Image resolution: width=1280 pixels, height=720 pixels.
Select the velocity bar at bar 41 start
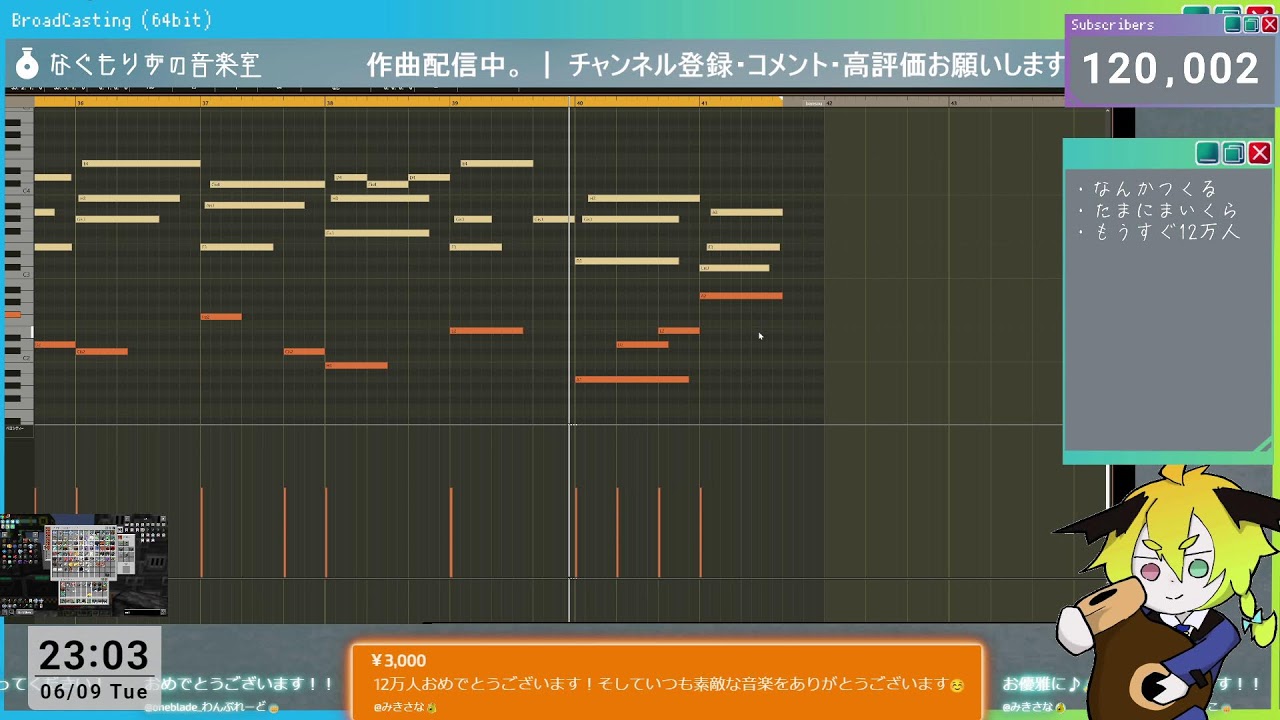tap(701, 532)
